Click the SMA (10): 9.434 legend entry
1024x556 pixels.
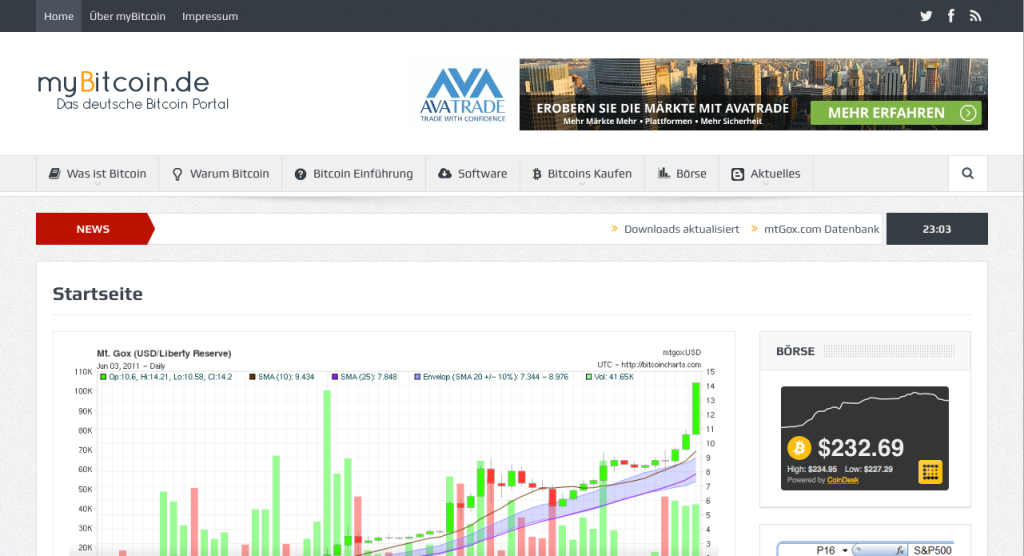pos(281,377)
